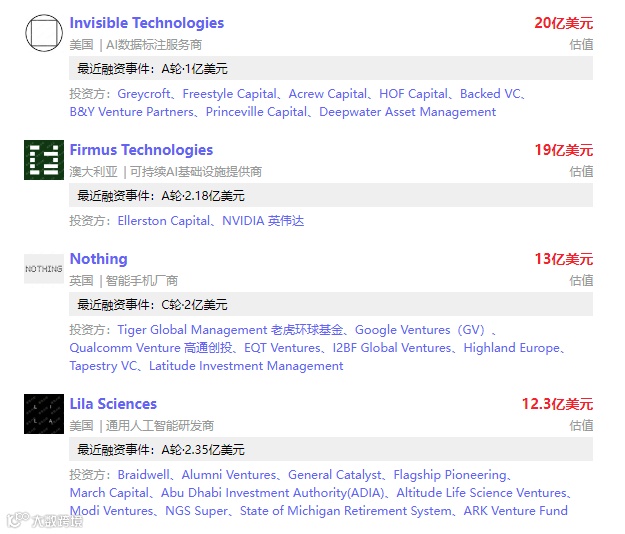
Task: Open the Lila Sciences title link
Action: coord(113,404)
